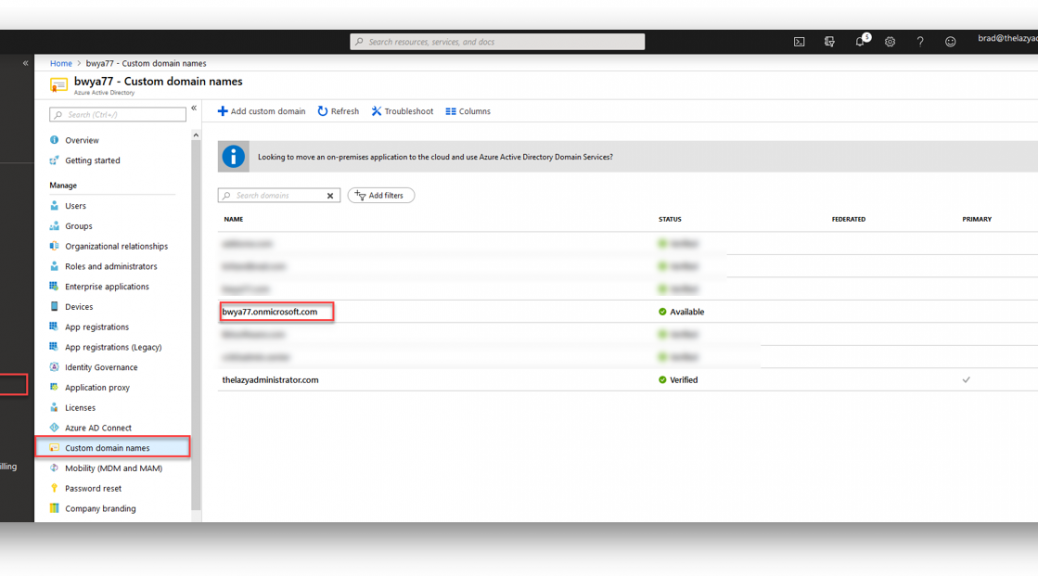
Task: Click the top Search resources, services, and docs bar
Action: [497, 42]
